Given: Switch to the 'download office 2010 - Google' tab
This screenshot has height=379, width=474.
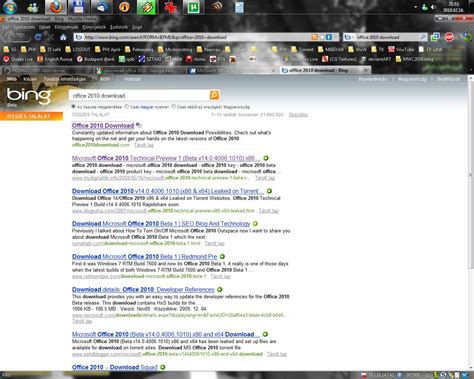Looking at the screenshot, I should tap(139, 70).
